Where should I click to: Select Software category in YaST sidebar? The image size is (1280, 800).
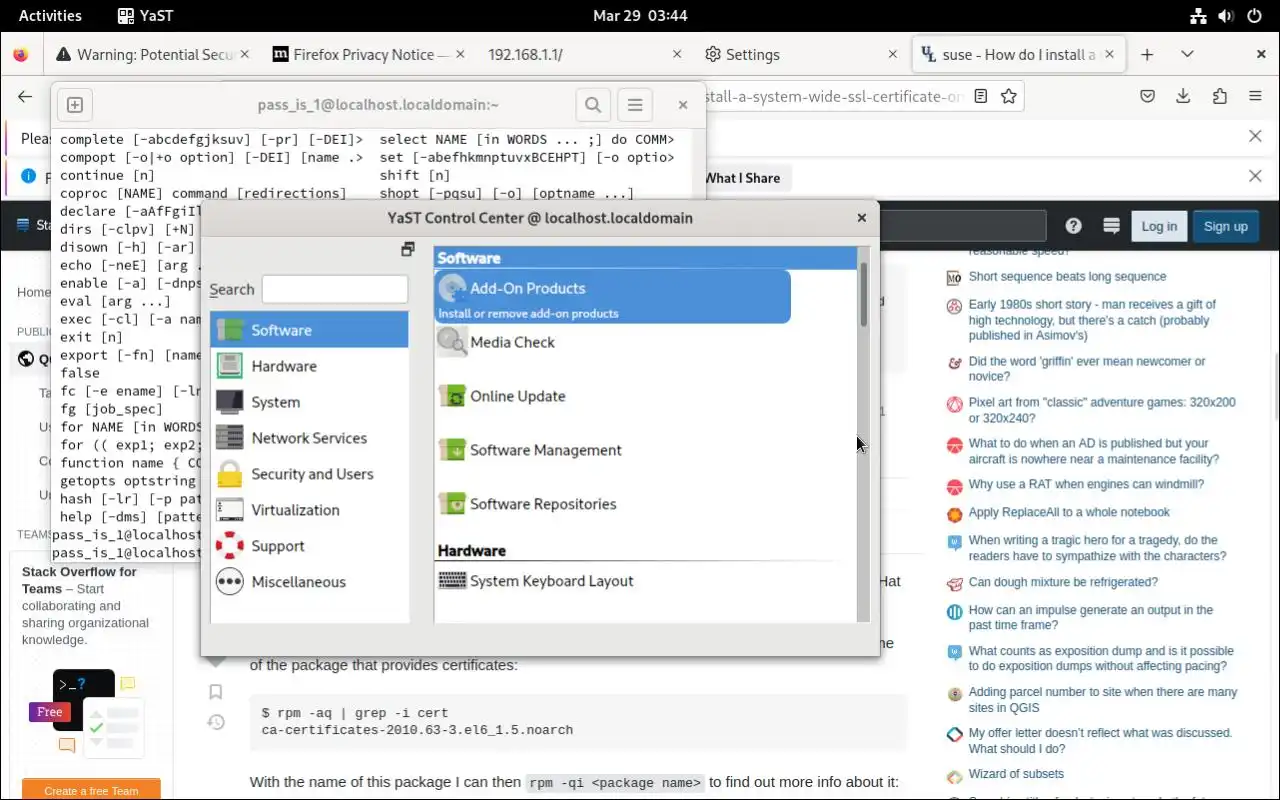pos(309,330)
